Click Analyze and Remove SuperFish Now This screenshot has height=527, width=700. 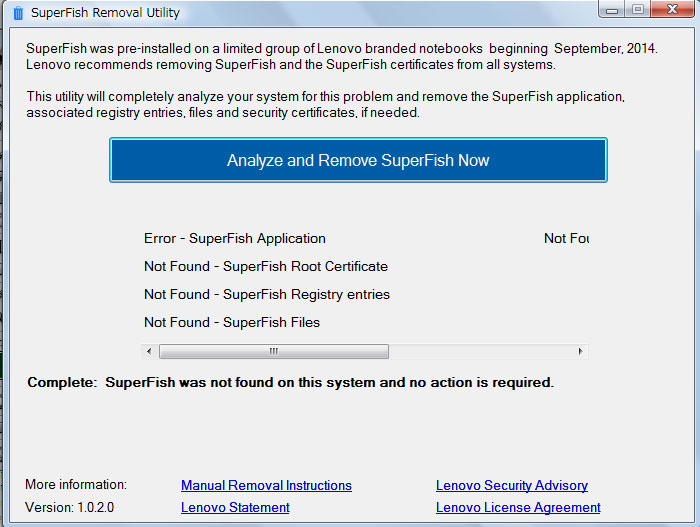click(x=358, y=160)
